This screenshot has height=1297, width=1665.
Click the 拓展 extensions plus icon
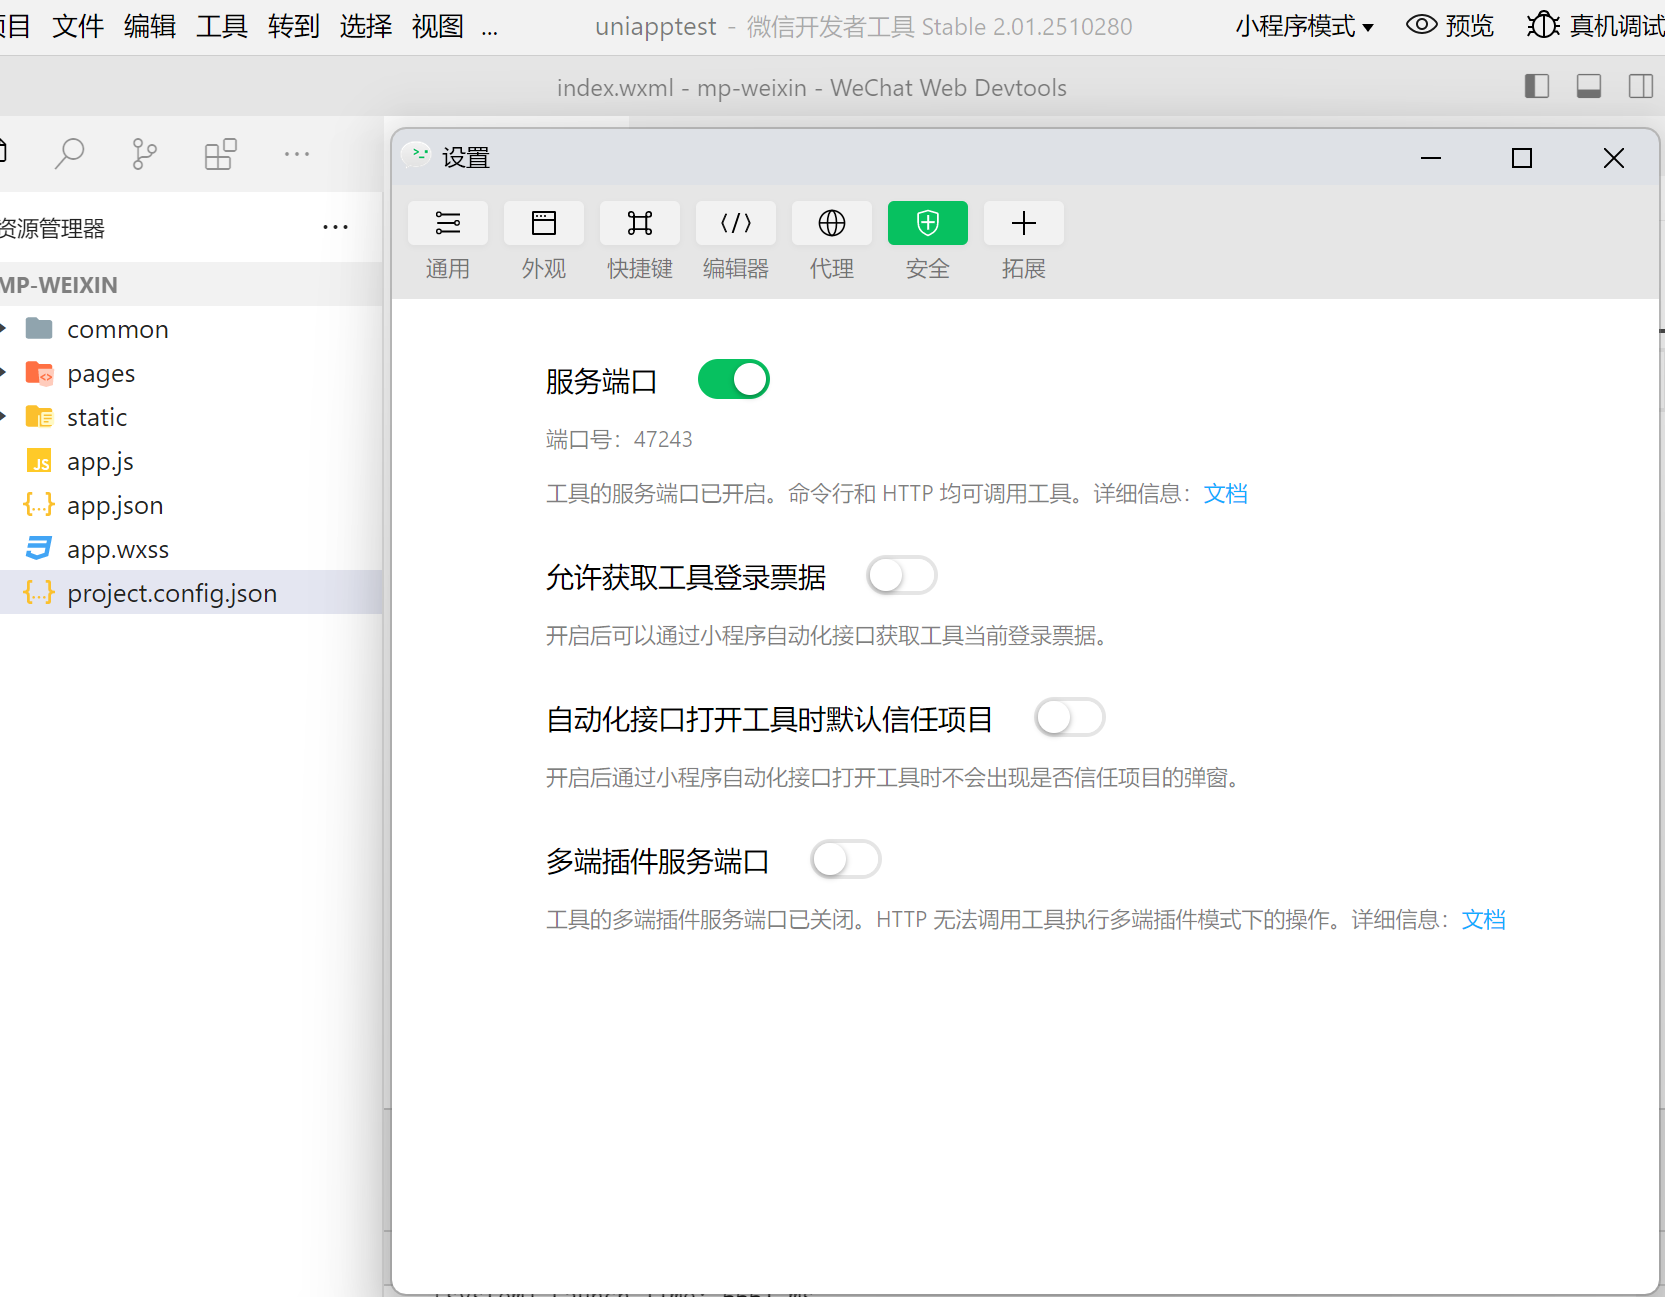coord(1023,223)
